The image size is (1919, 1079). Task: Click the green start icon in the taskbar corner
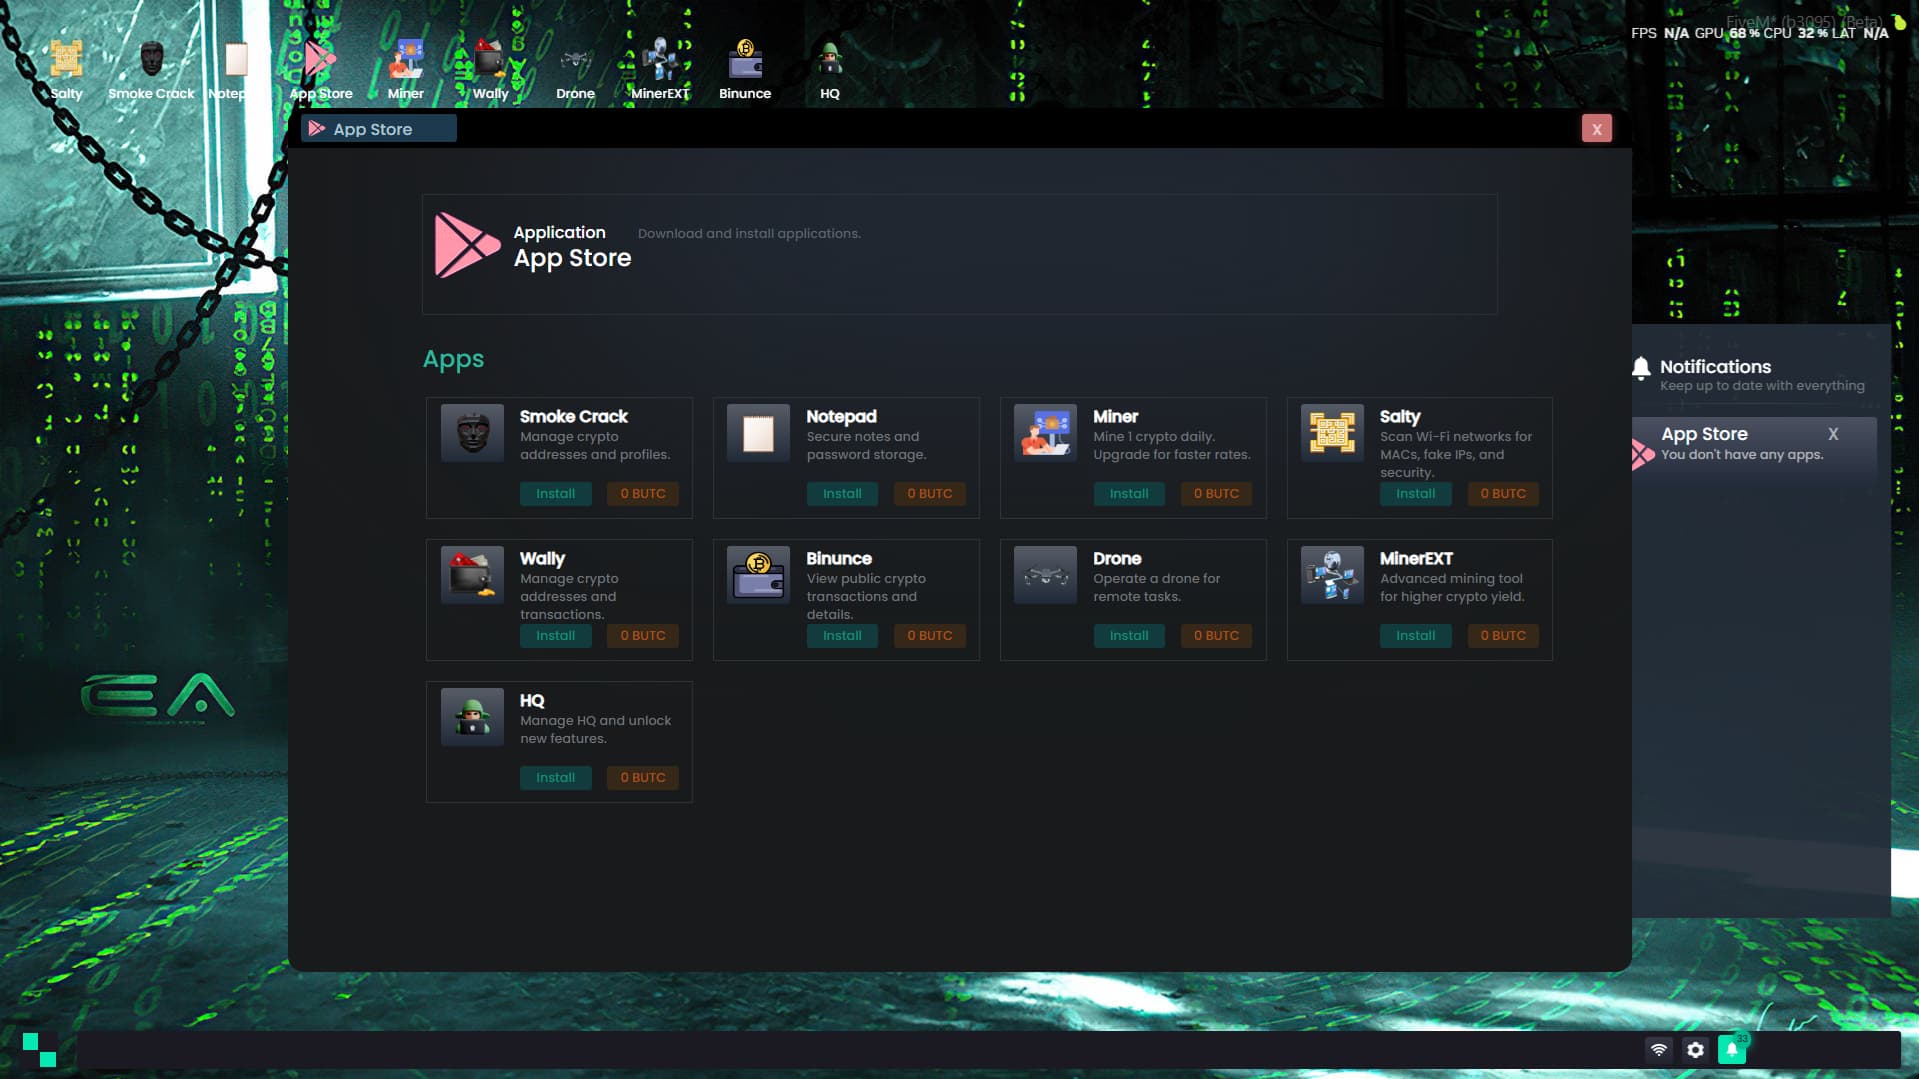click(42, 1050)
